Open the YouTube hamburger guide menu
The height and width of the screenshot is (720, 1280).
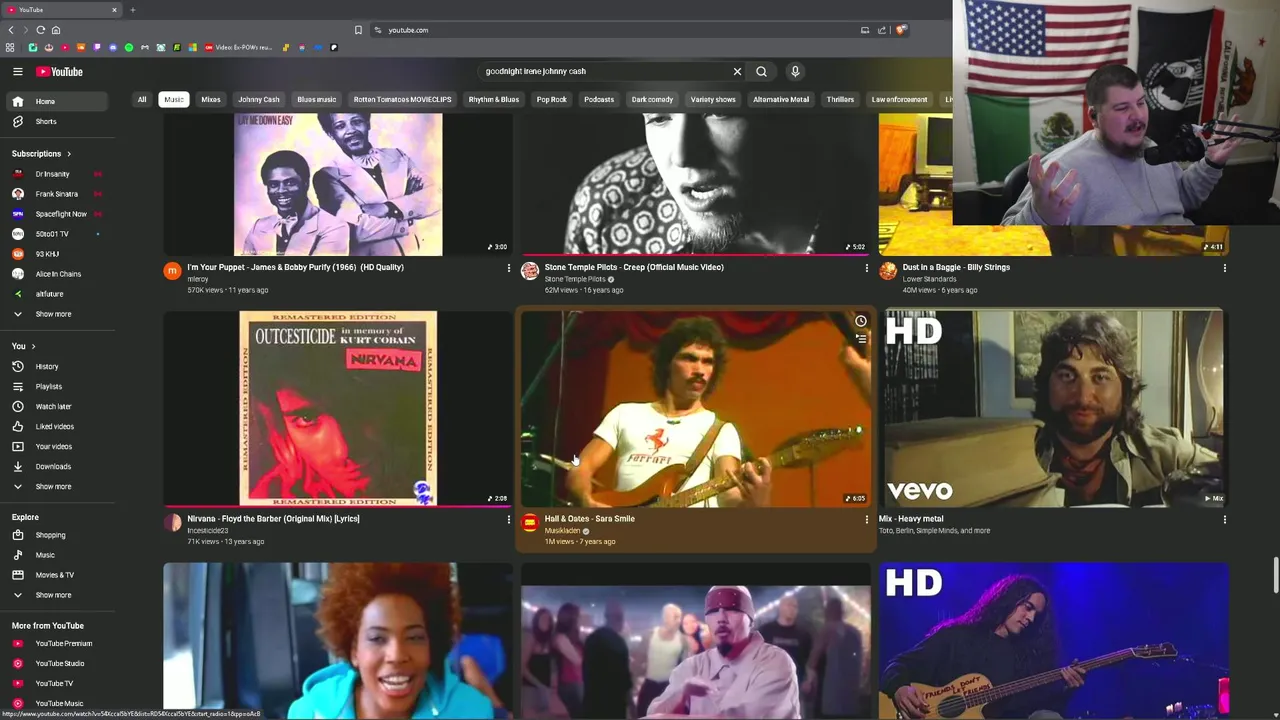point(17,72)
